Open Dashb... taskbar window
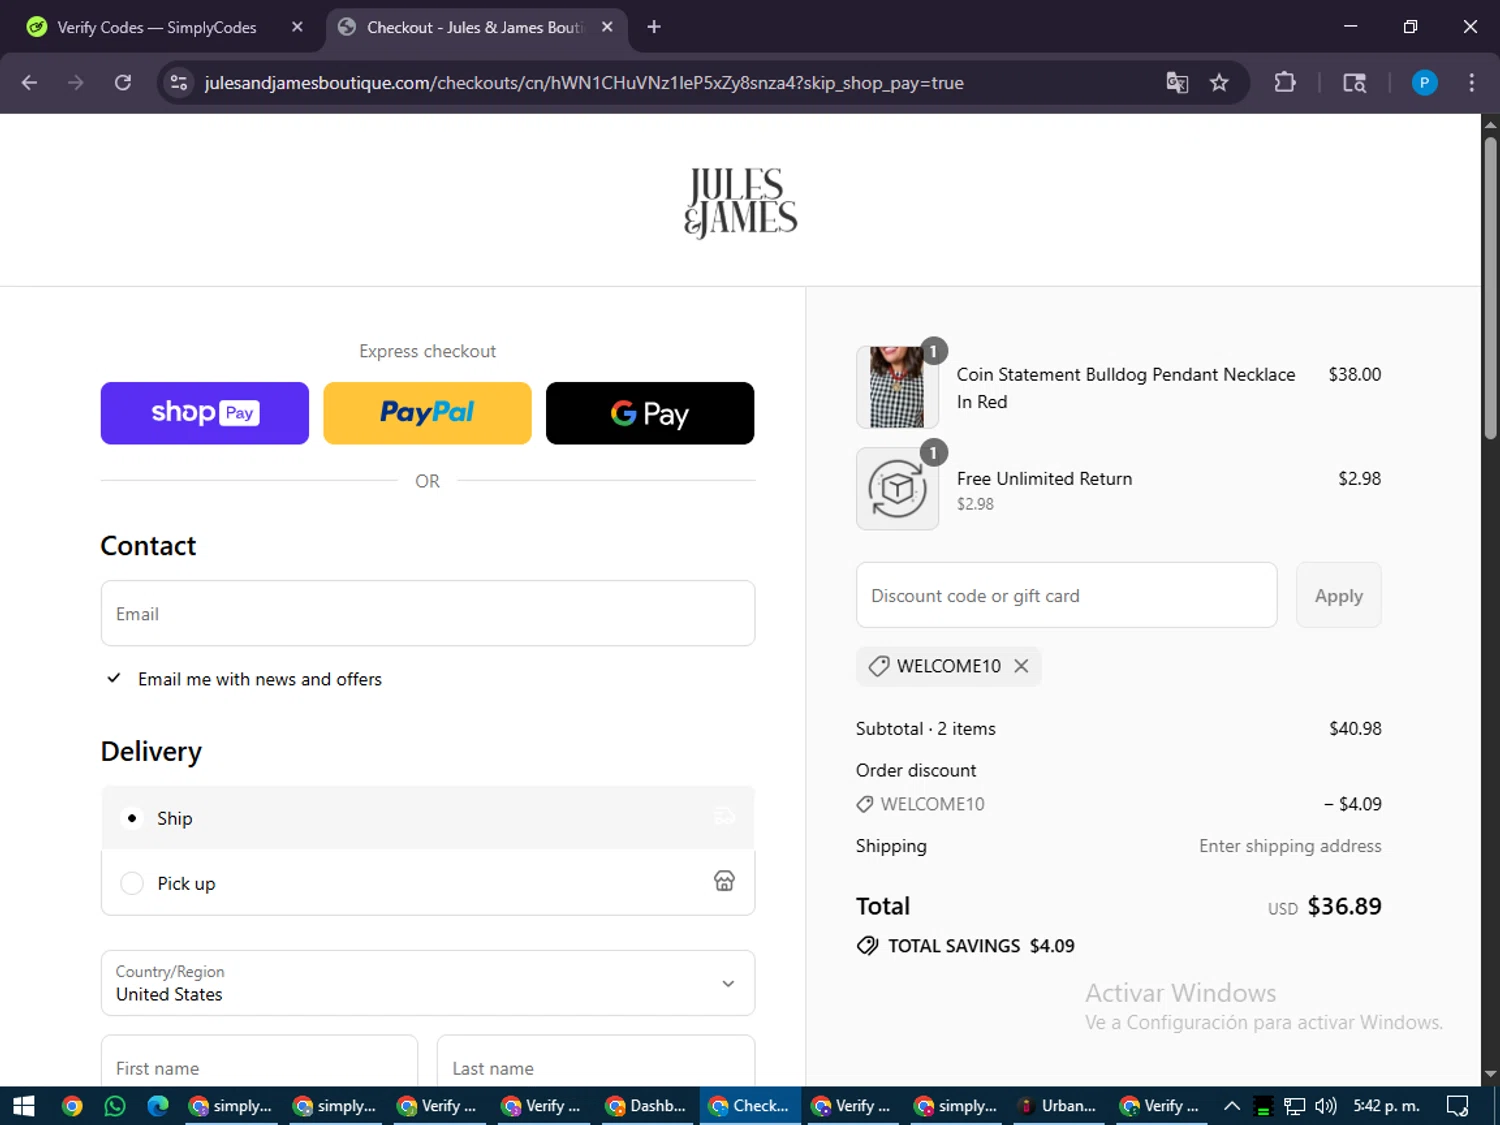This screenshot has width=1500, height=1125. tap(646, 1106)
